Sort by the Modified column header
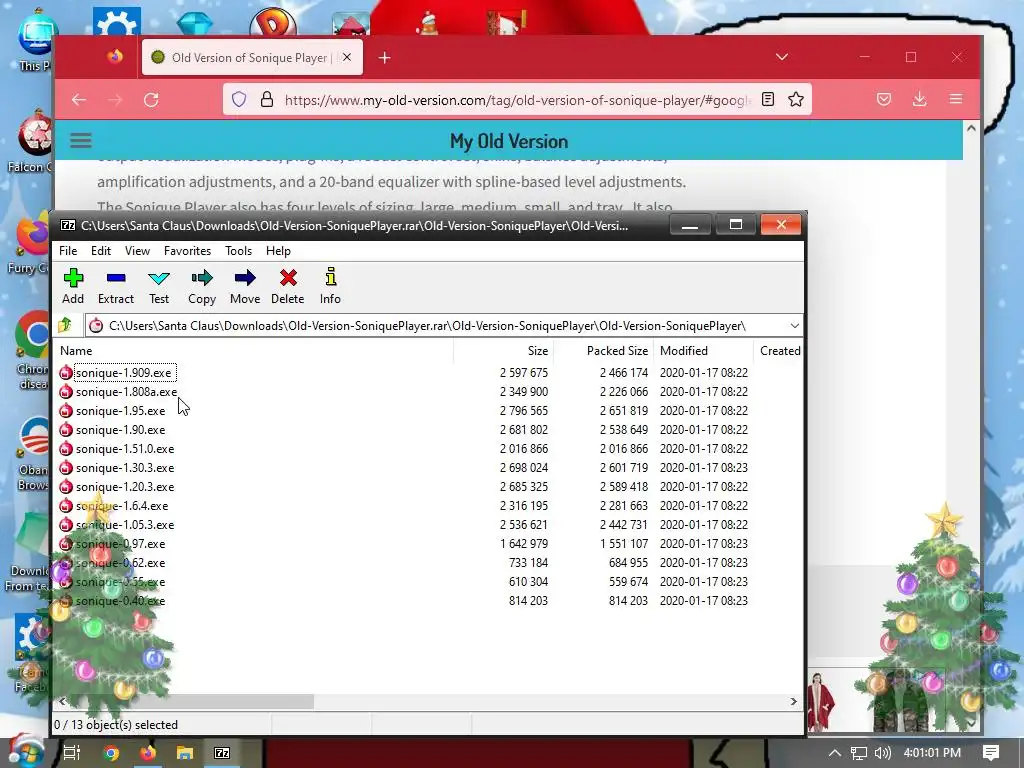This screenshot has height=768, width=1024. (x=703, y=351)
